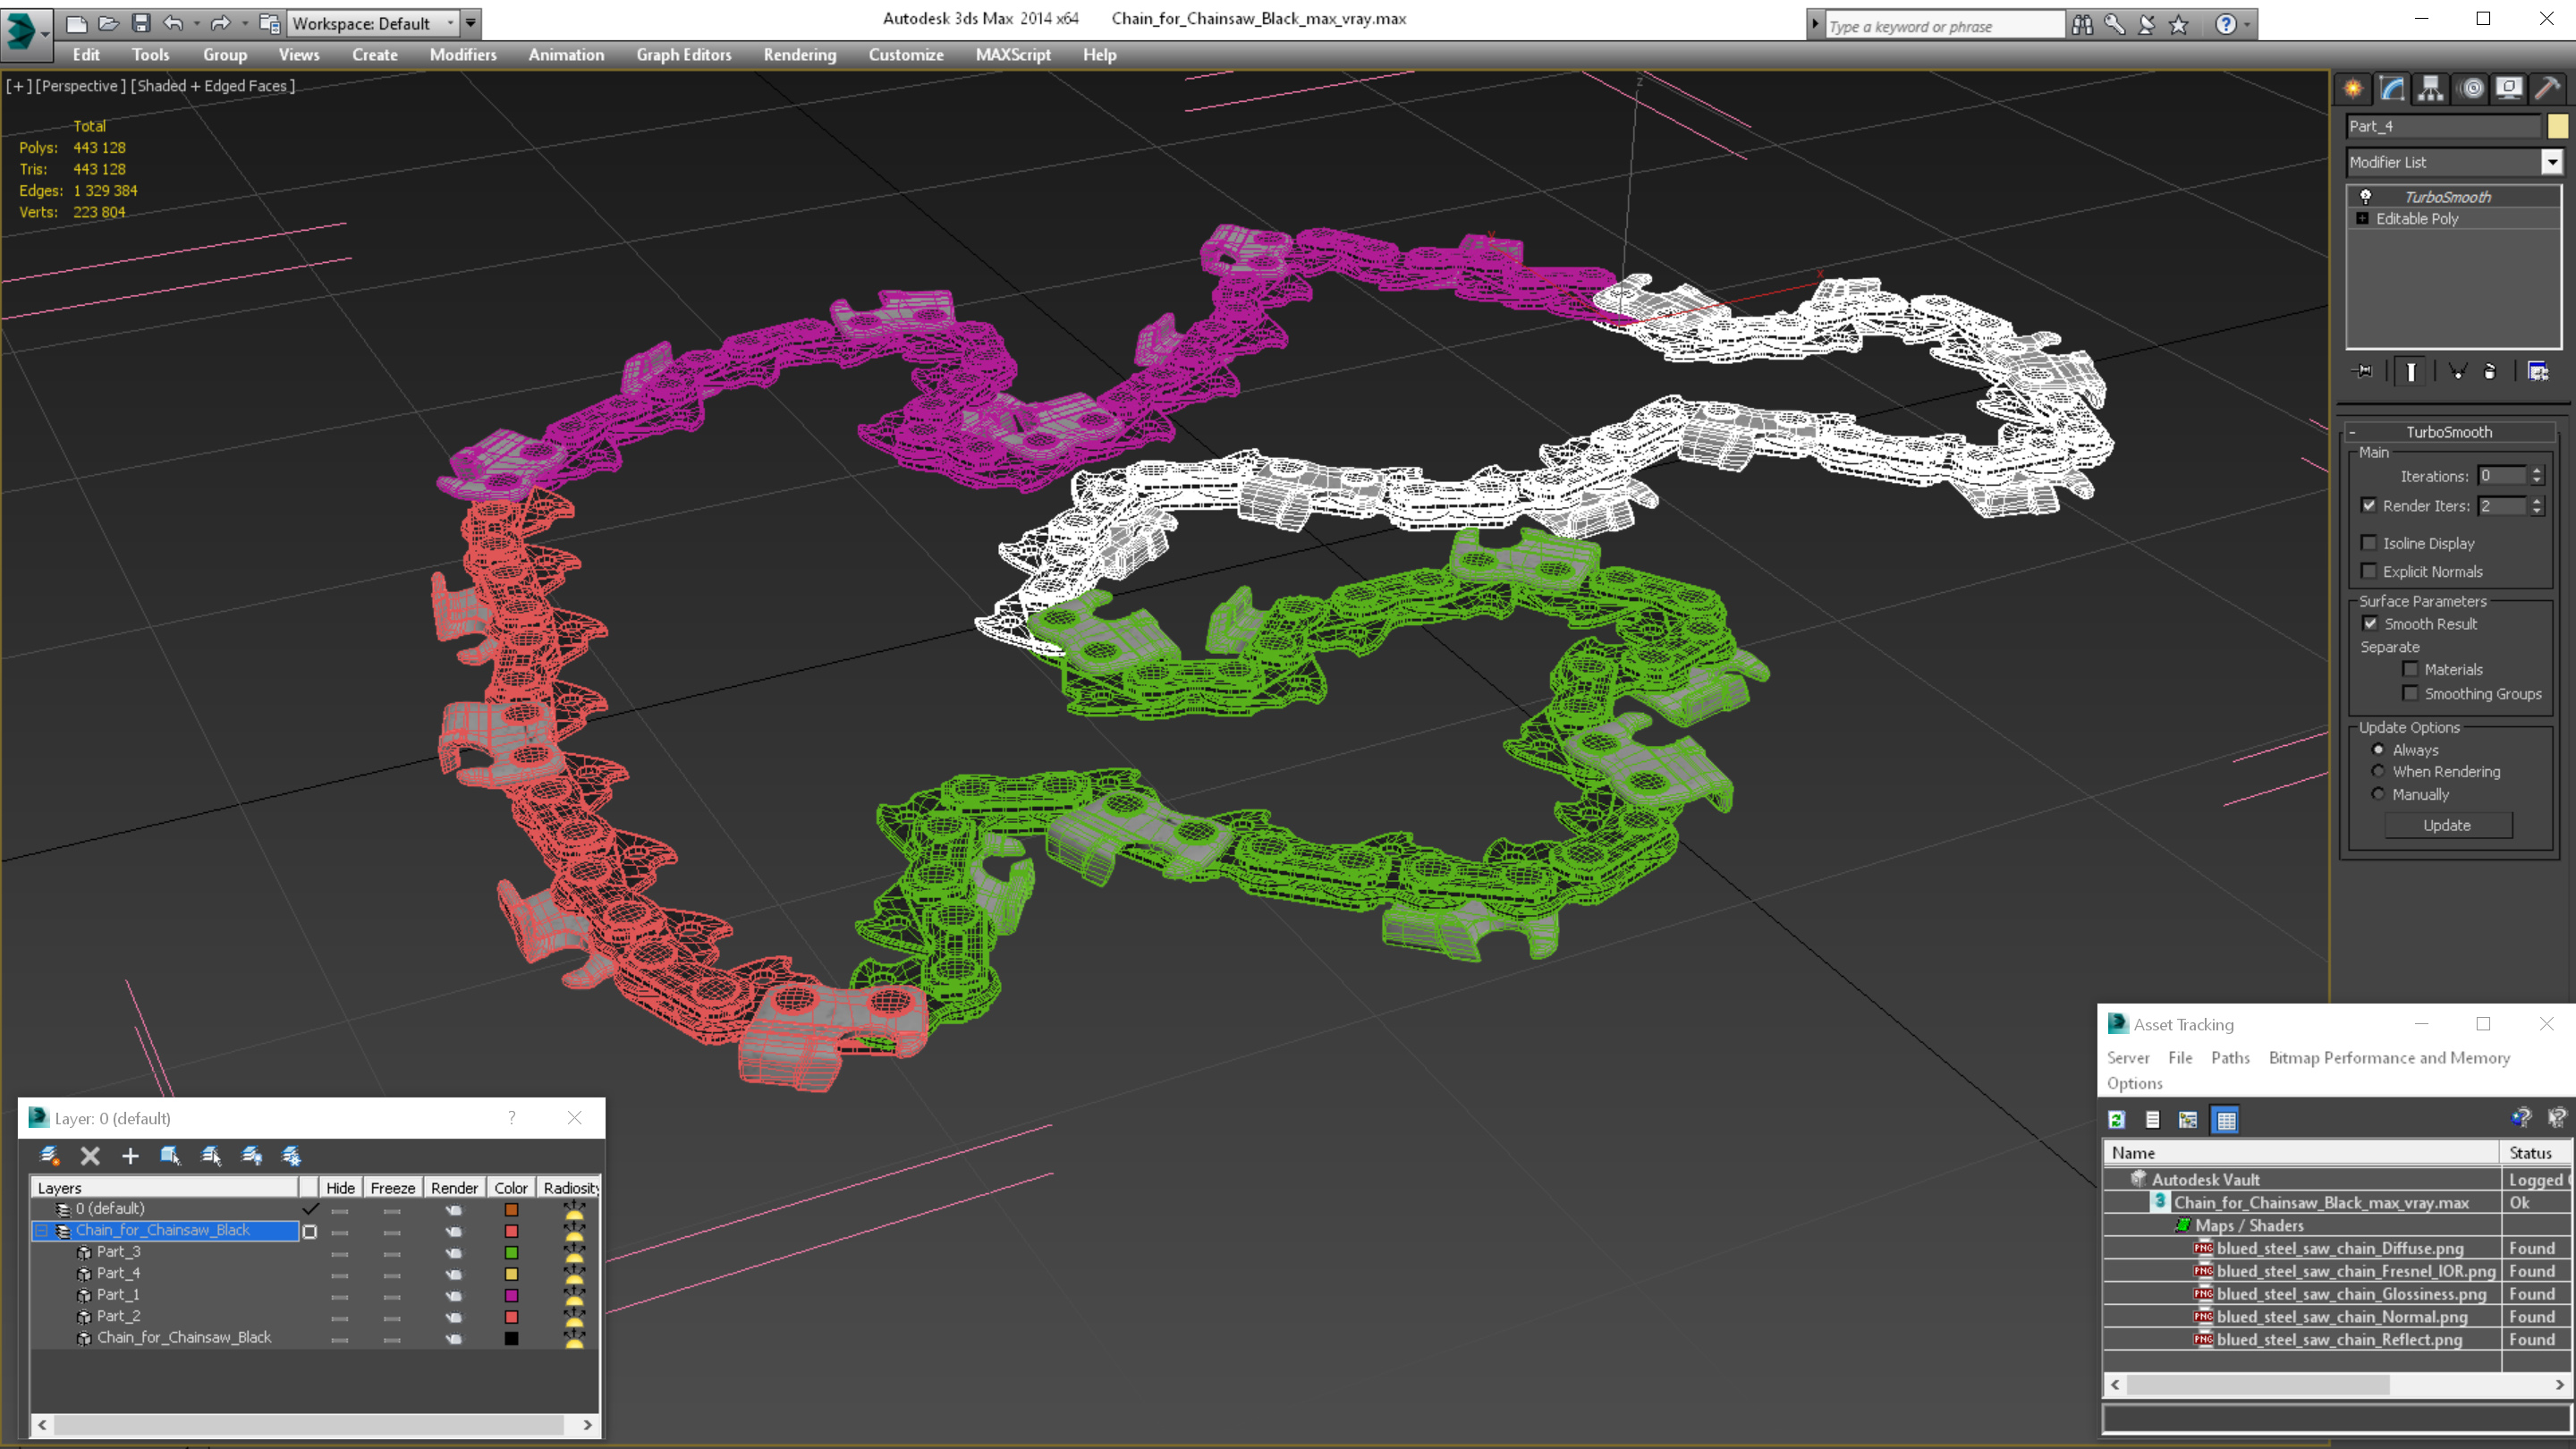Select the When Rendering radio button
Viewport: 2576px width, 1449px height.
[2378, 771]
